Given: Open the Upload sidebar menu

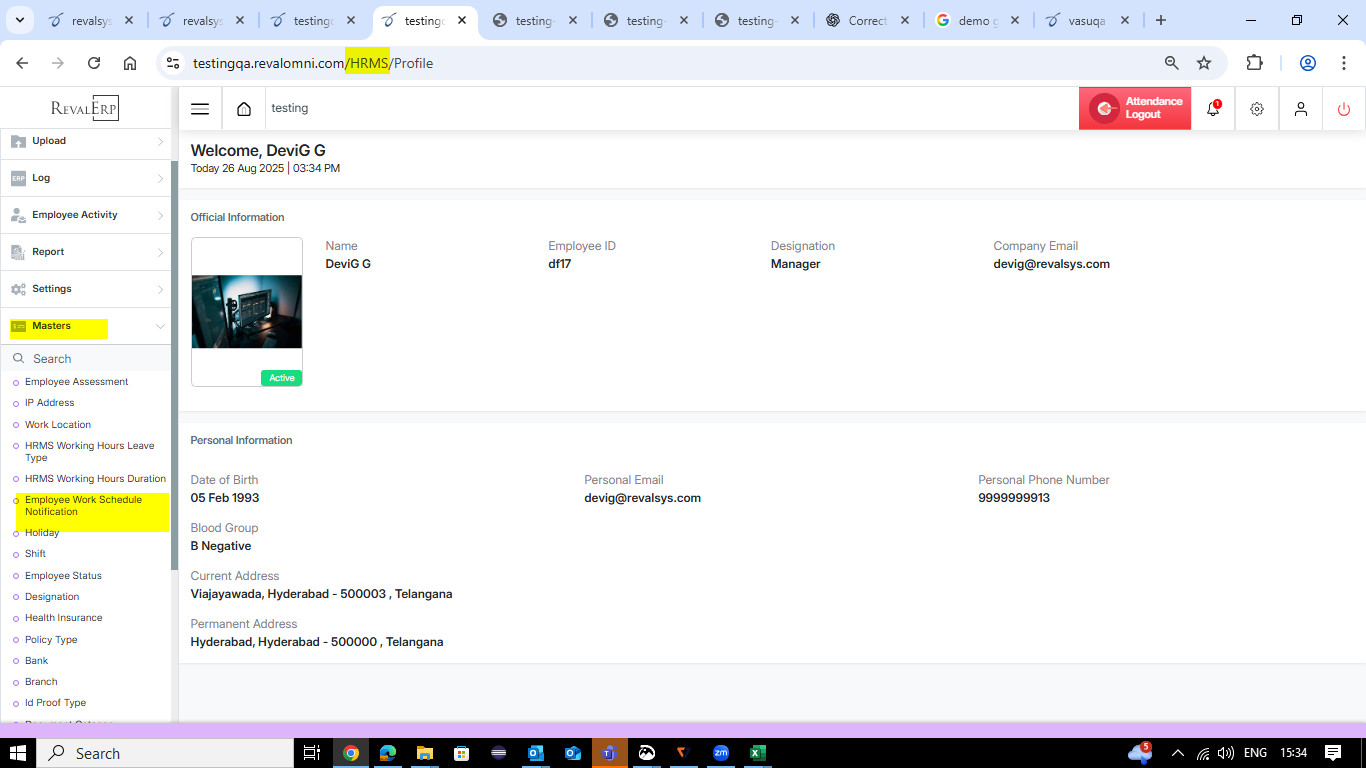Looking at the screenshot, I should click(85, 141).
